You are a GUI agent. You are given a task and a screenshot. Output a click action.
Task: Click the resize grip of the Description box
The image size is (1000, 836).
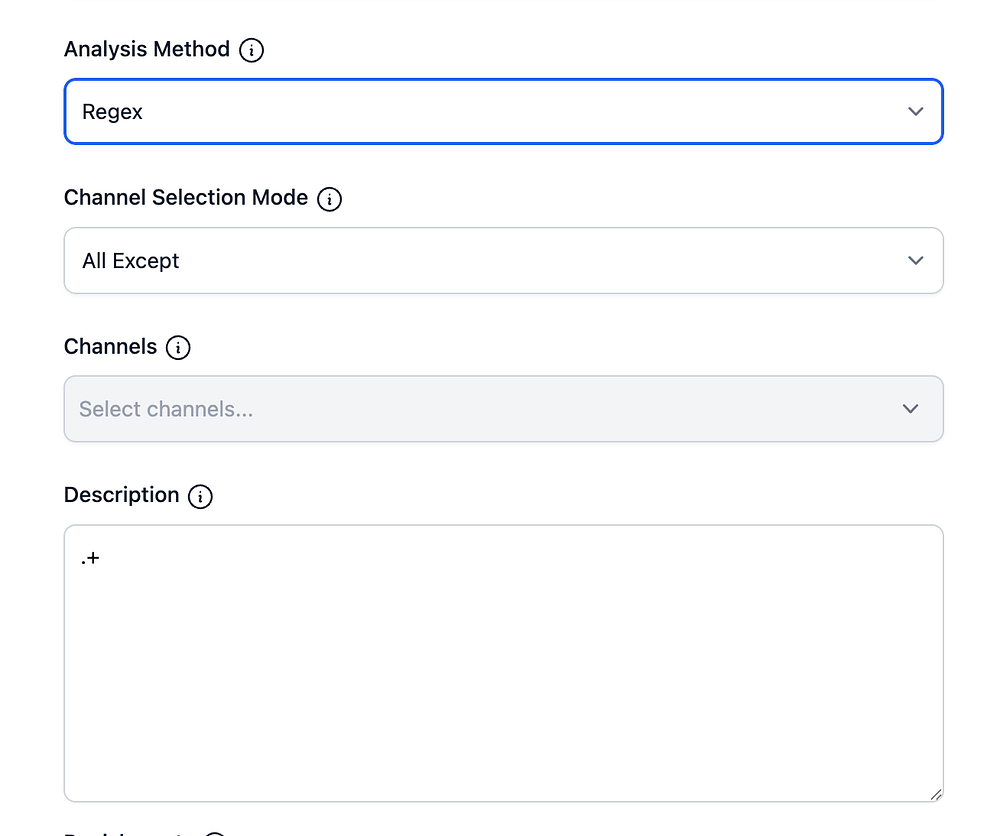click(935, 794)
